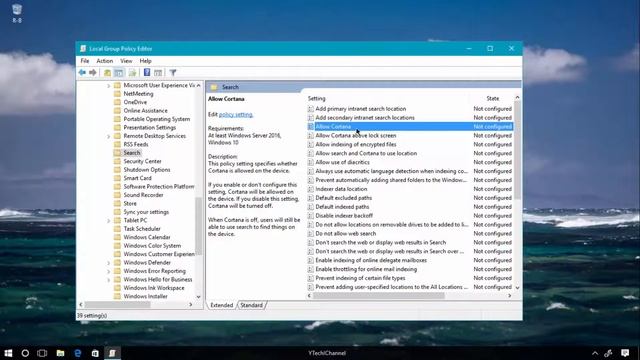
Task: Switch to the Standard tab
Action: pyautogui.click(x=251, y=305)
